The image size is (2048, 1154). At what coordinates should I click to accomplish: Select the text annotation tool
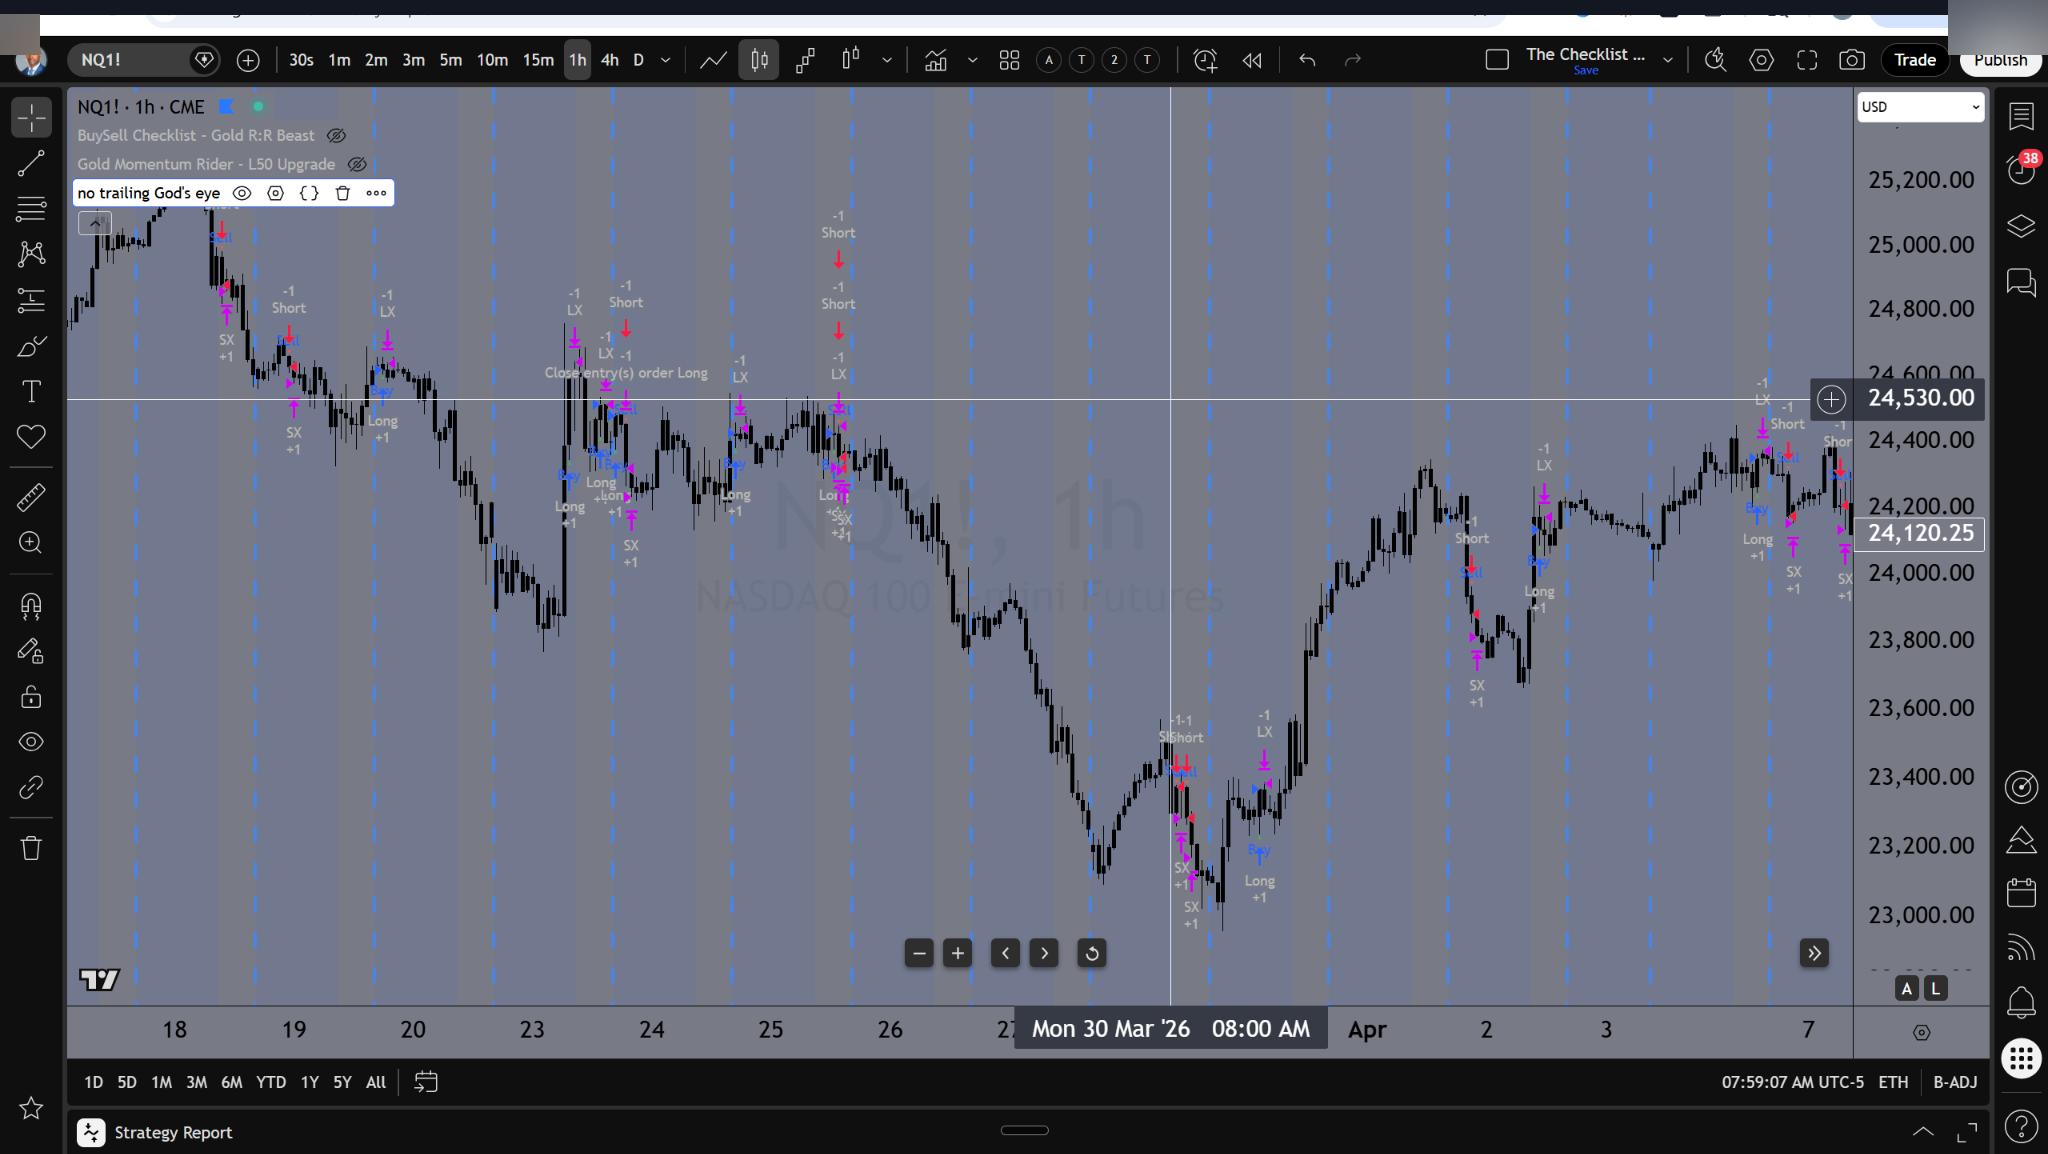[x=31, y=391]
